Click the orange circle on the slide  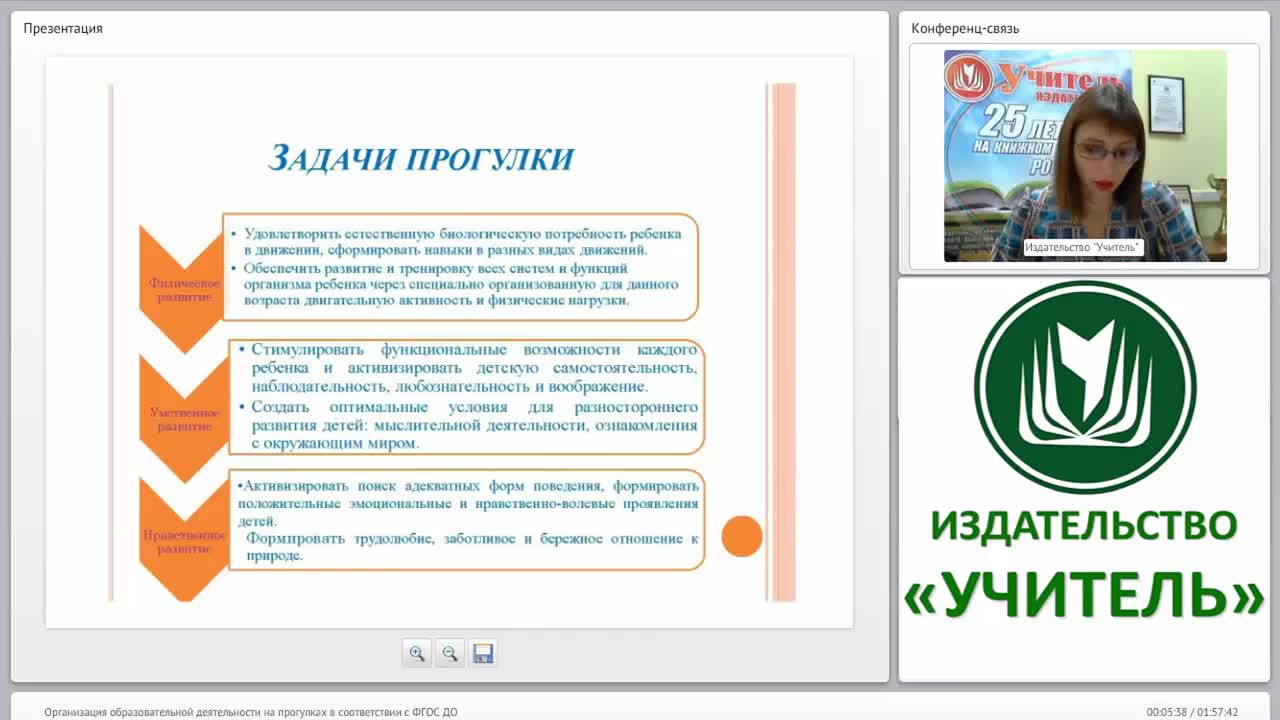point(742,537)
